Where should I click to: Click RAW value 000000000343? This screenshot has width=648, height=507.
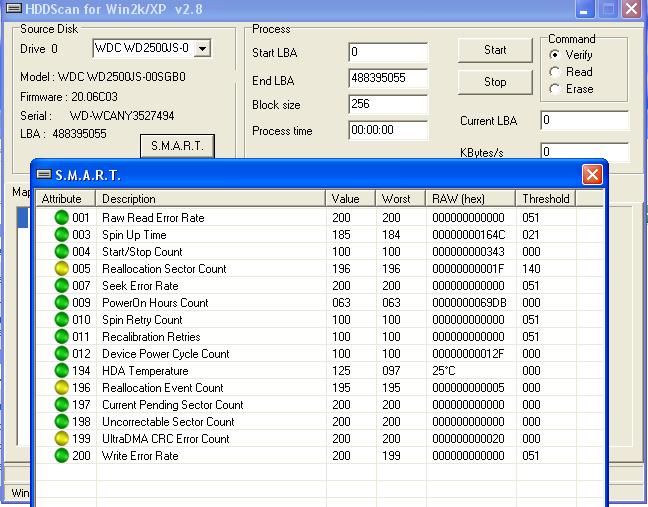pyautogui.click(x=468, y=252)
